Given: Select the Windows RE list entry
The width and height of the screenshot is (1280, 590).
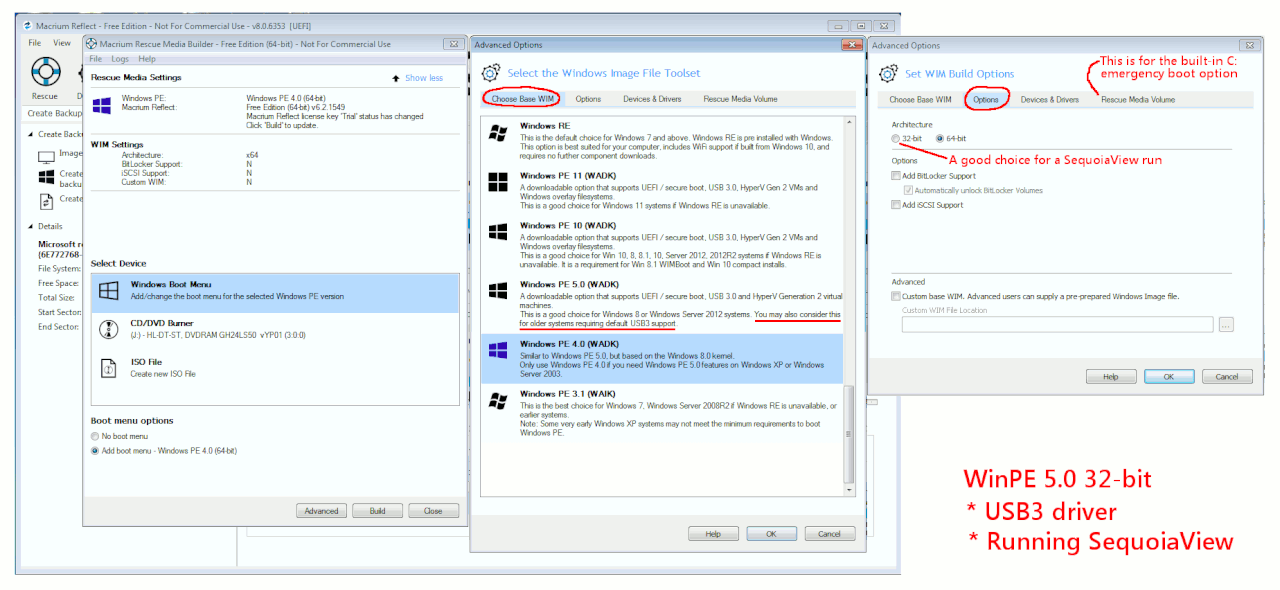Looking at the screenshot, I should (x=662, y=139).
